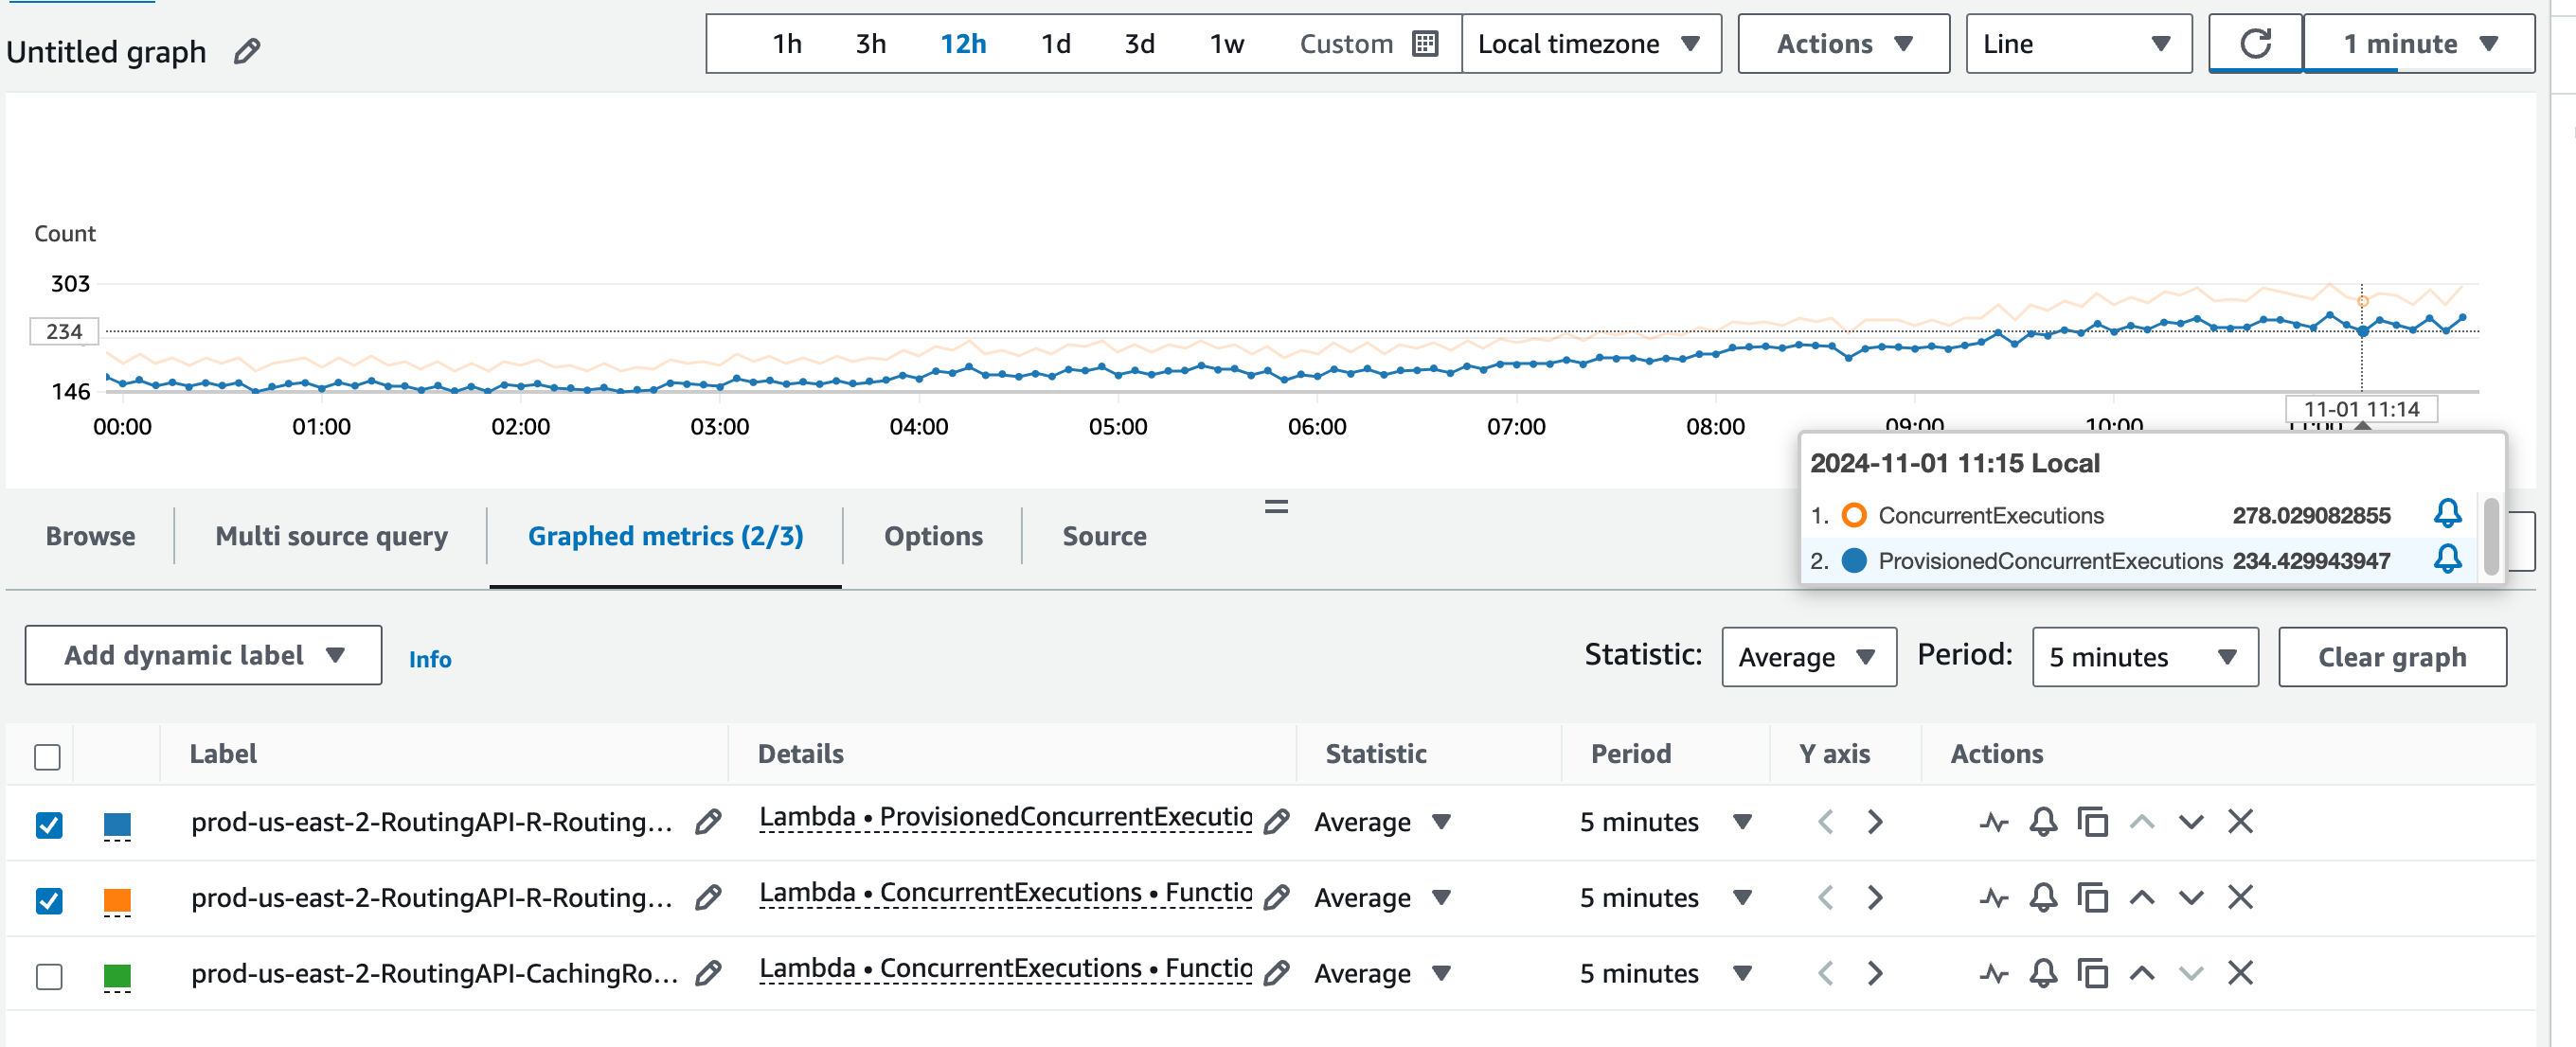The height and width of the screenshot is (1047, 2576).
Task: Remove the ProvisionedConcurrentExecutions metric row
Action: pos(2240,822)
